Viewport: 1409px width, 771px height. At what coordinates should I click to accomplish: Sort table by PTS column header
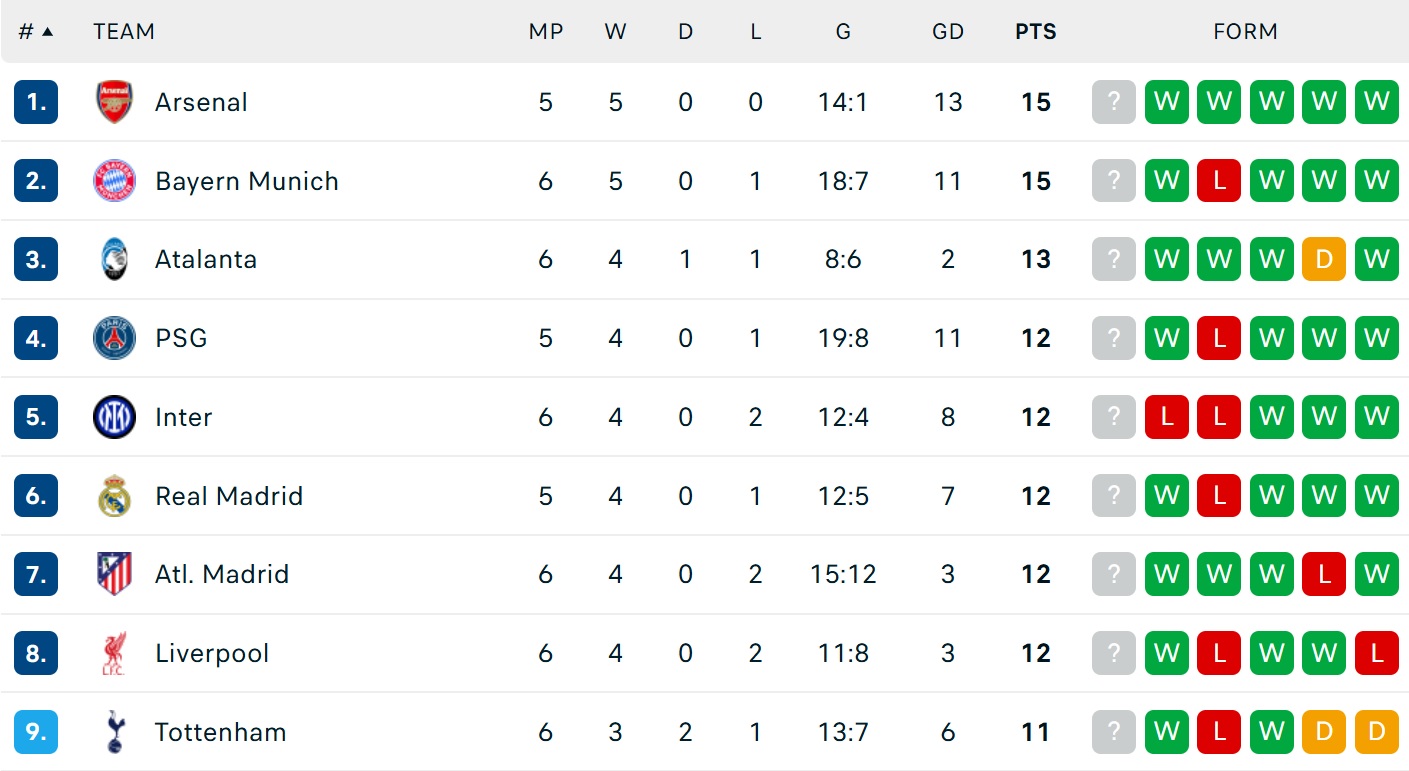pyautogui.click(x=1035, y=32)
